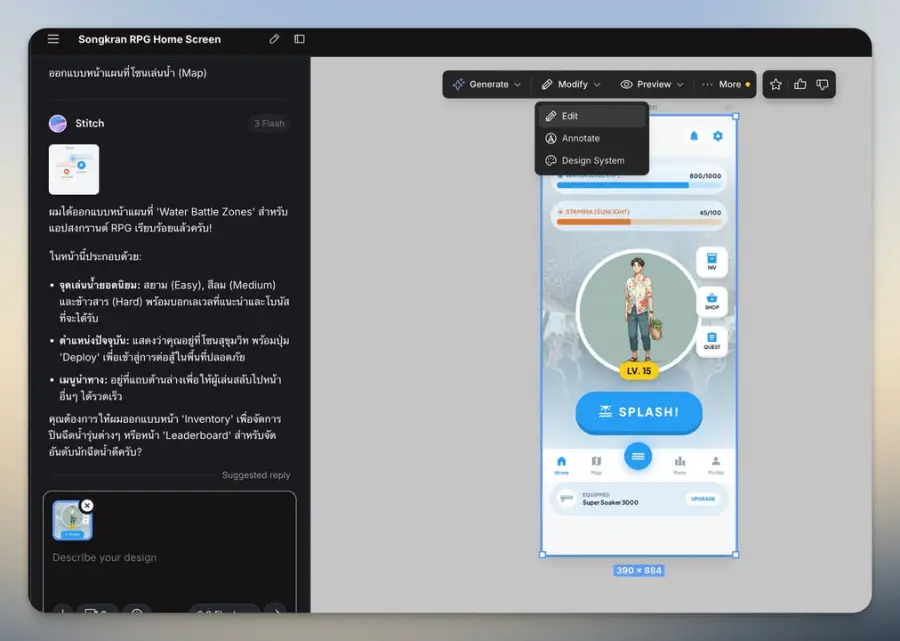The height and width of the screenshot is (641, 900).
Task: Open the map design thumbnail in chat
Action: pos(74,169)
